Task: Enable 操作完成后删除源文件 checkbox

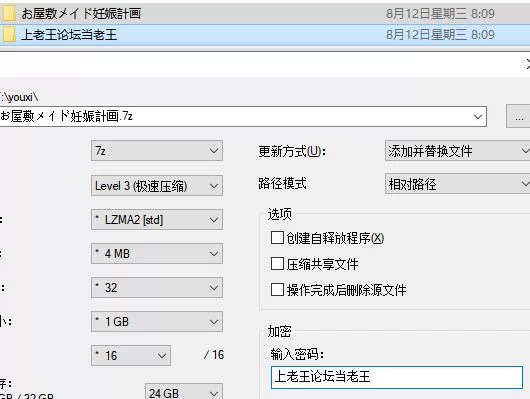Action: [277, 290]
